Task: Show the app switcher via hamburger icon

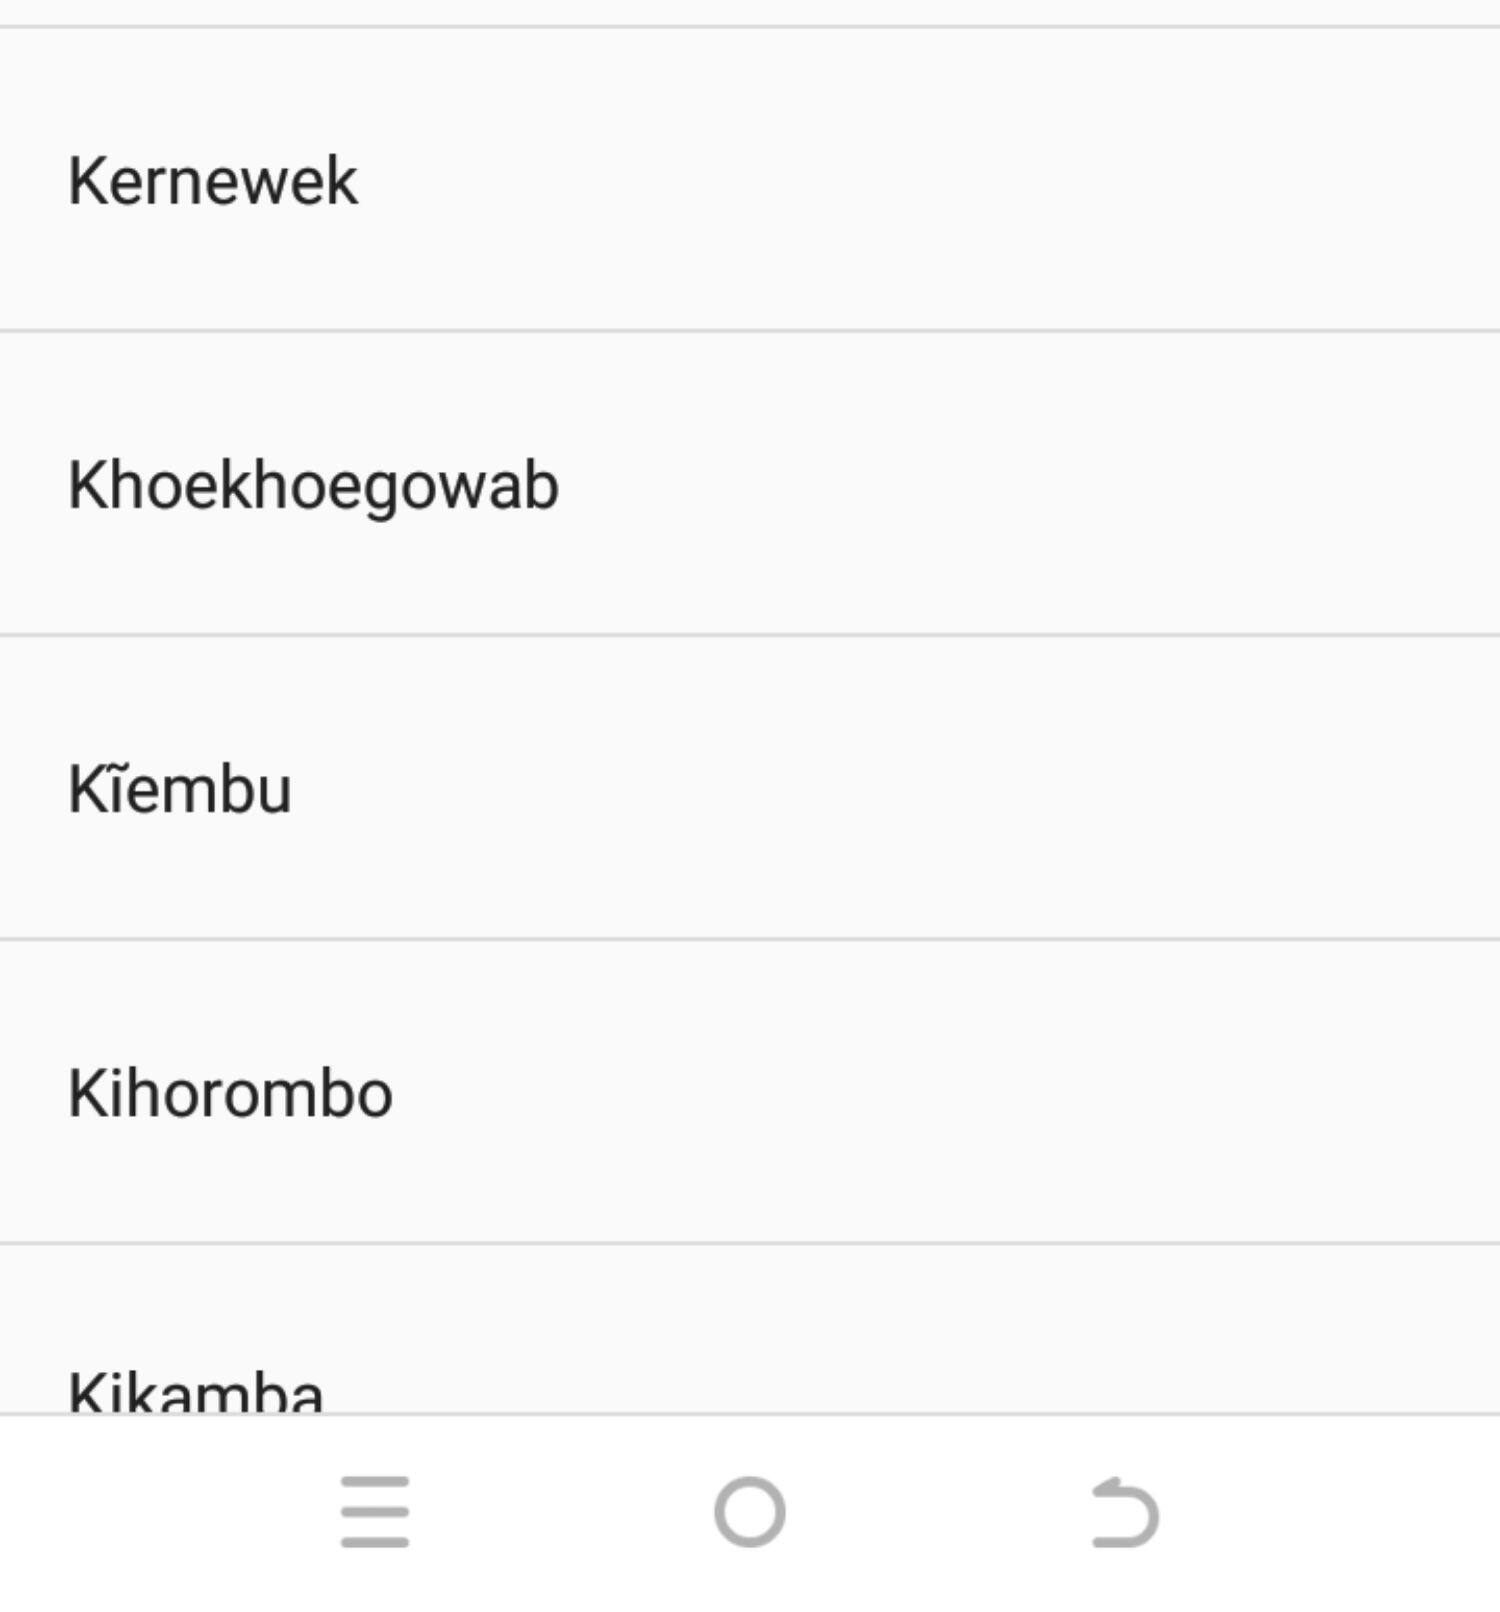Action: tap(375, 1511)
